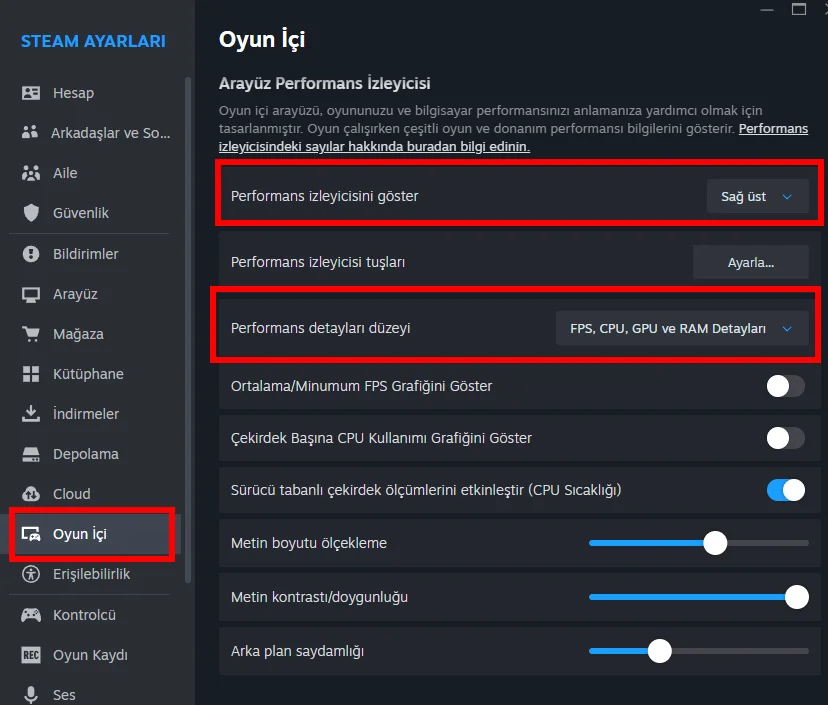The width and height of the screenshot is (828, 705).
Task: Click the Metin boyutu ölçekleme slider handle
Action: [x=715, y=543]
